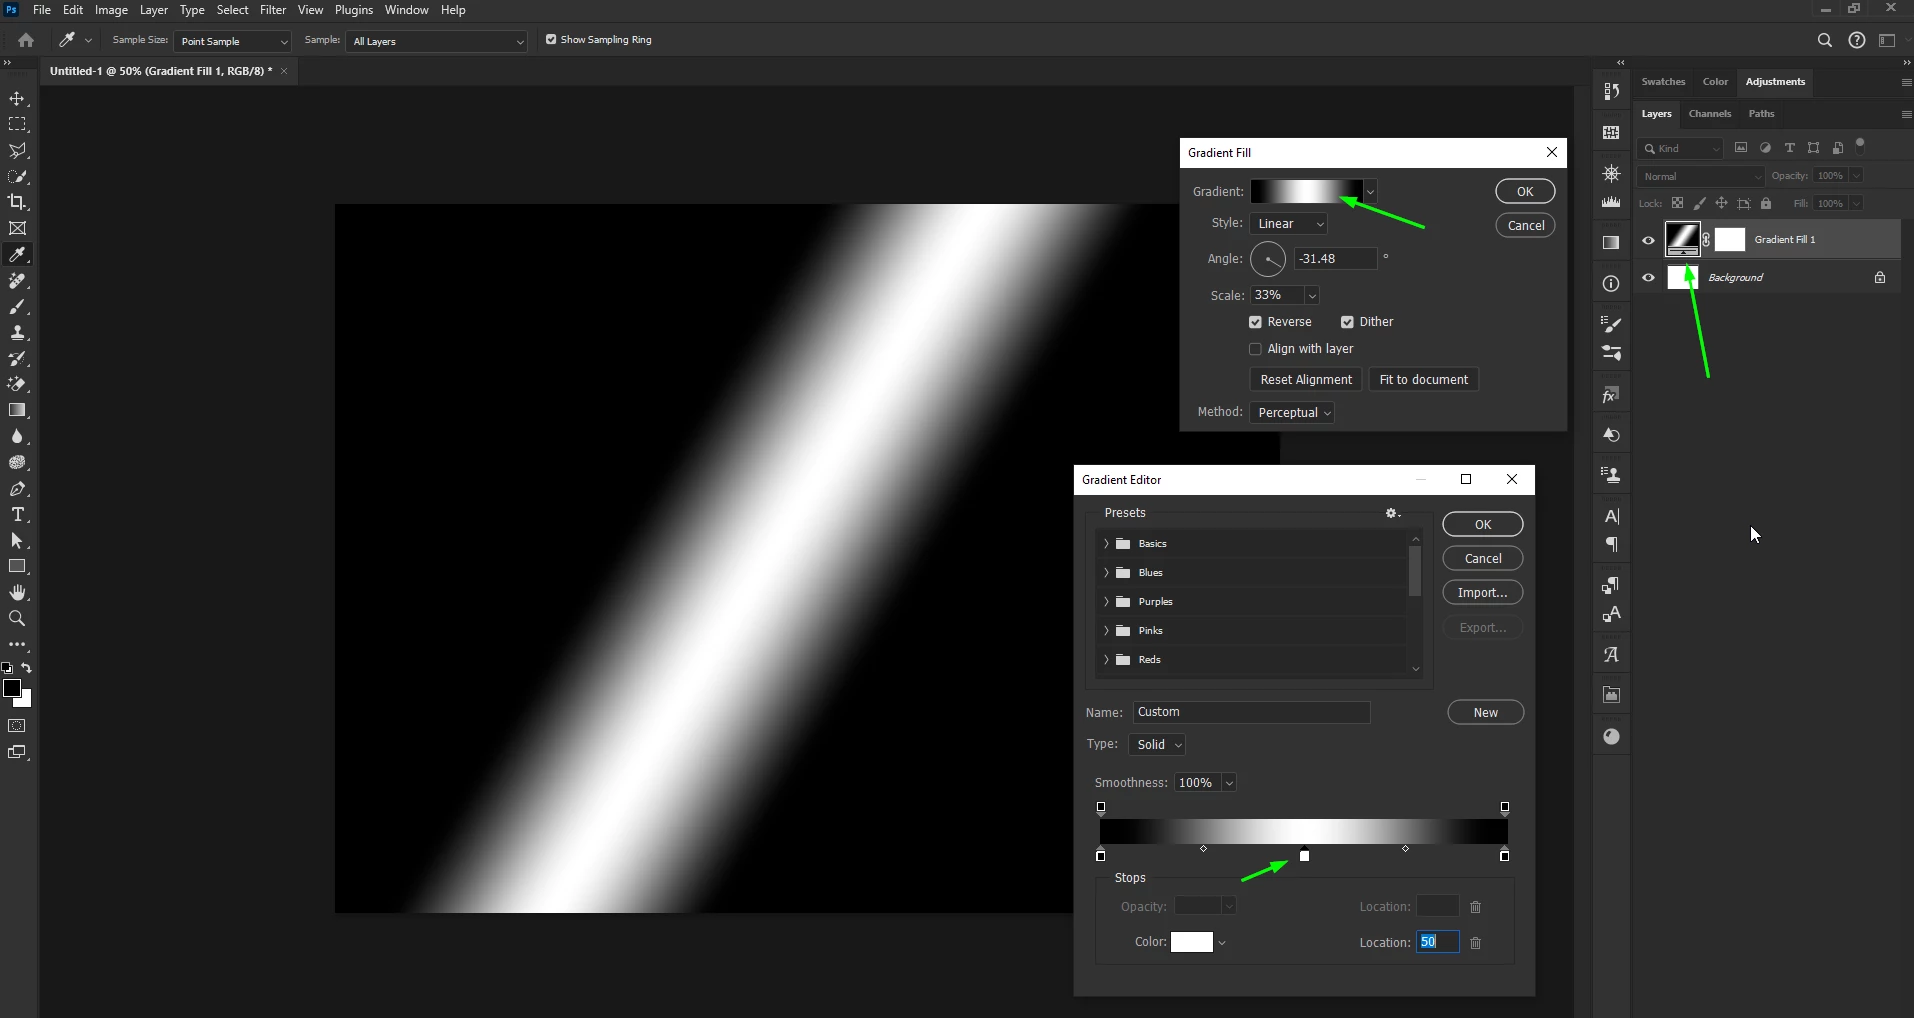Toggle Quick Mask mode
1914x1018 pixels.
pos(17,726)
